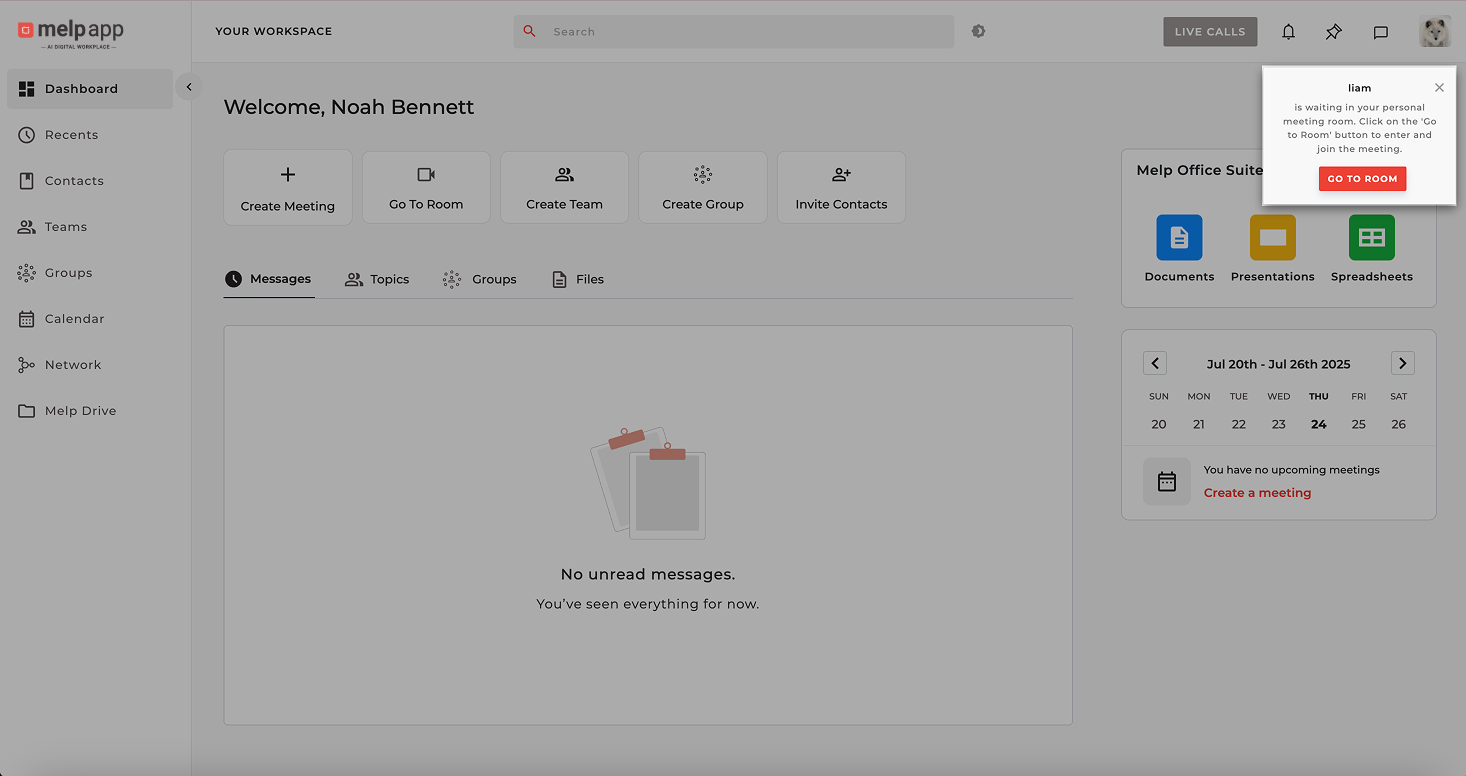Open the Documents icon in Office Suite

[x=1179, y=238]
